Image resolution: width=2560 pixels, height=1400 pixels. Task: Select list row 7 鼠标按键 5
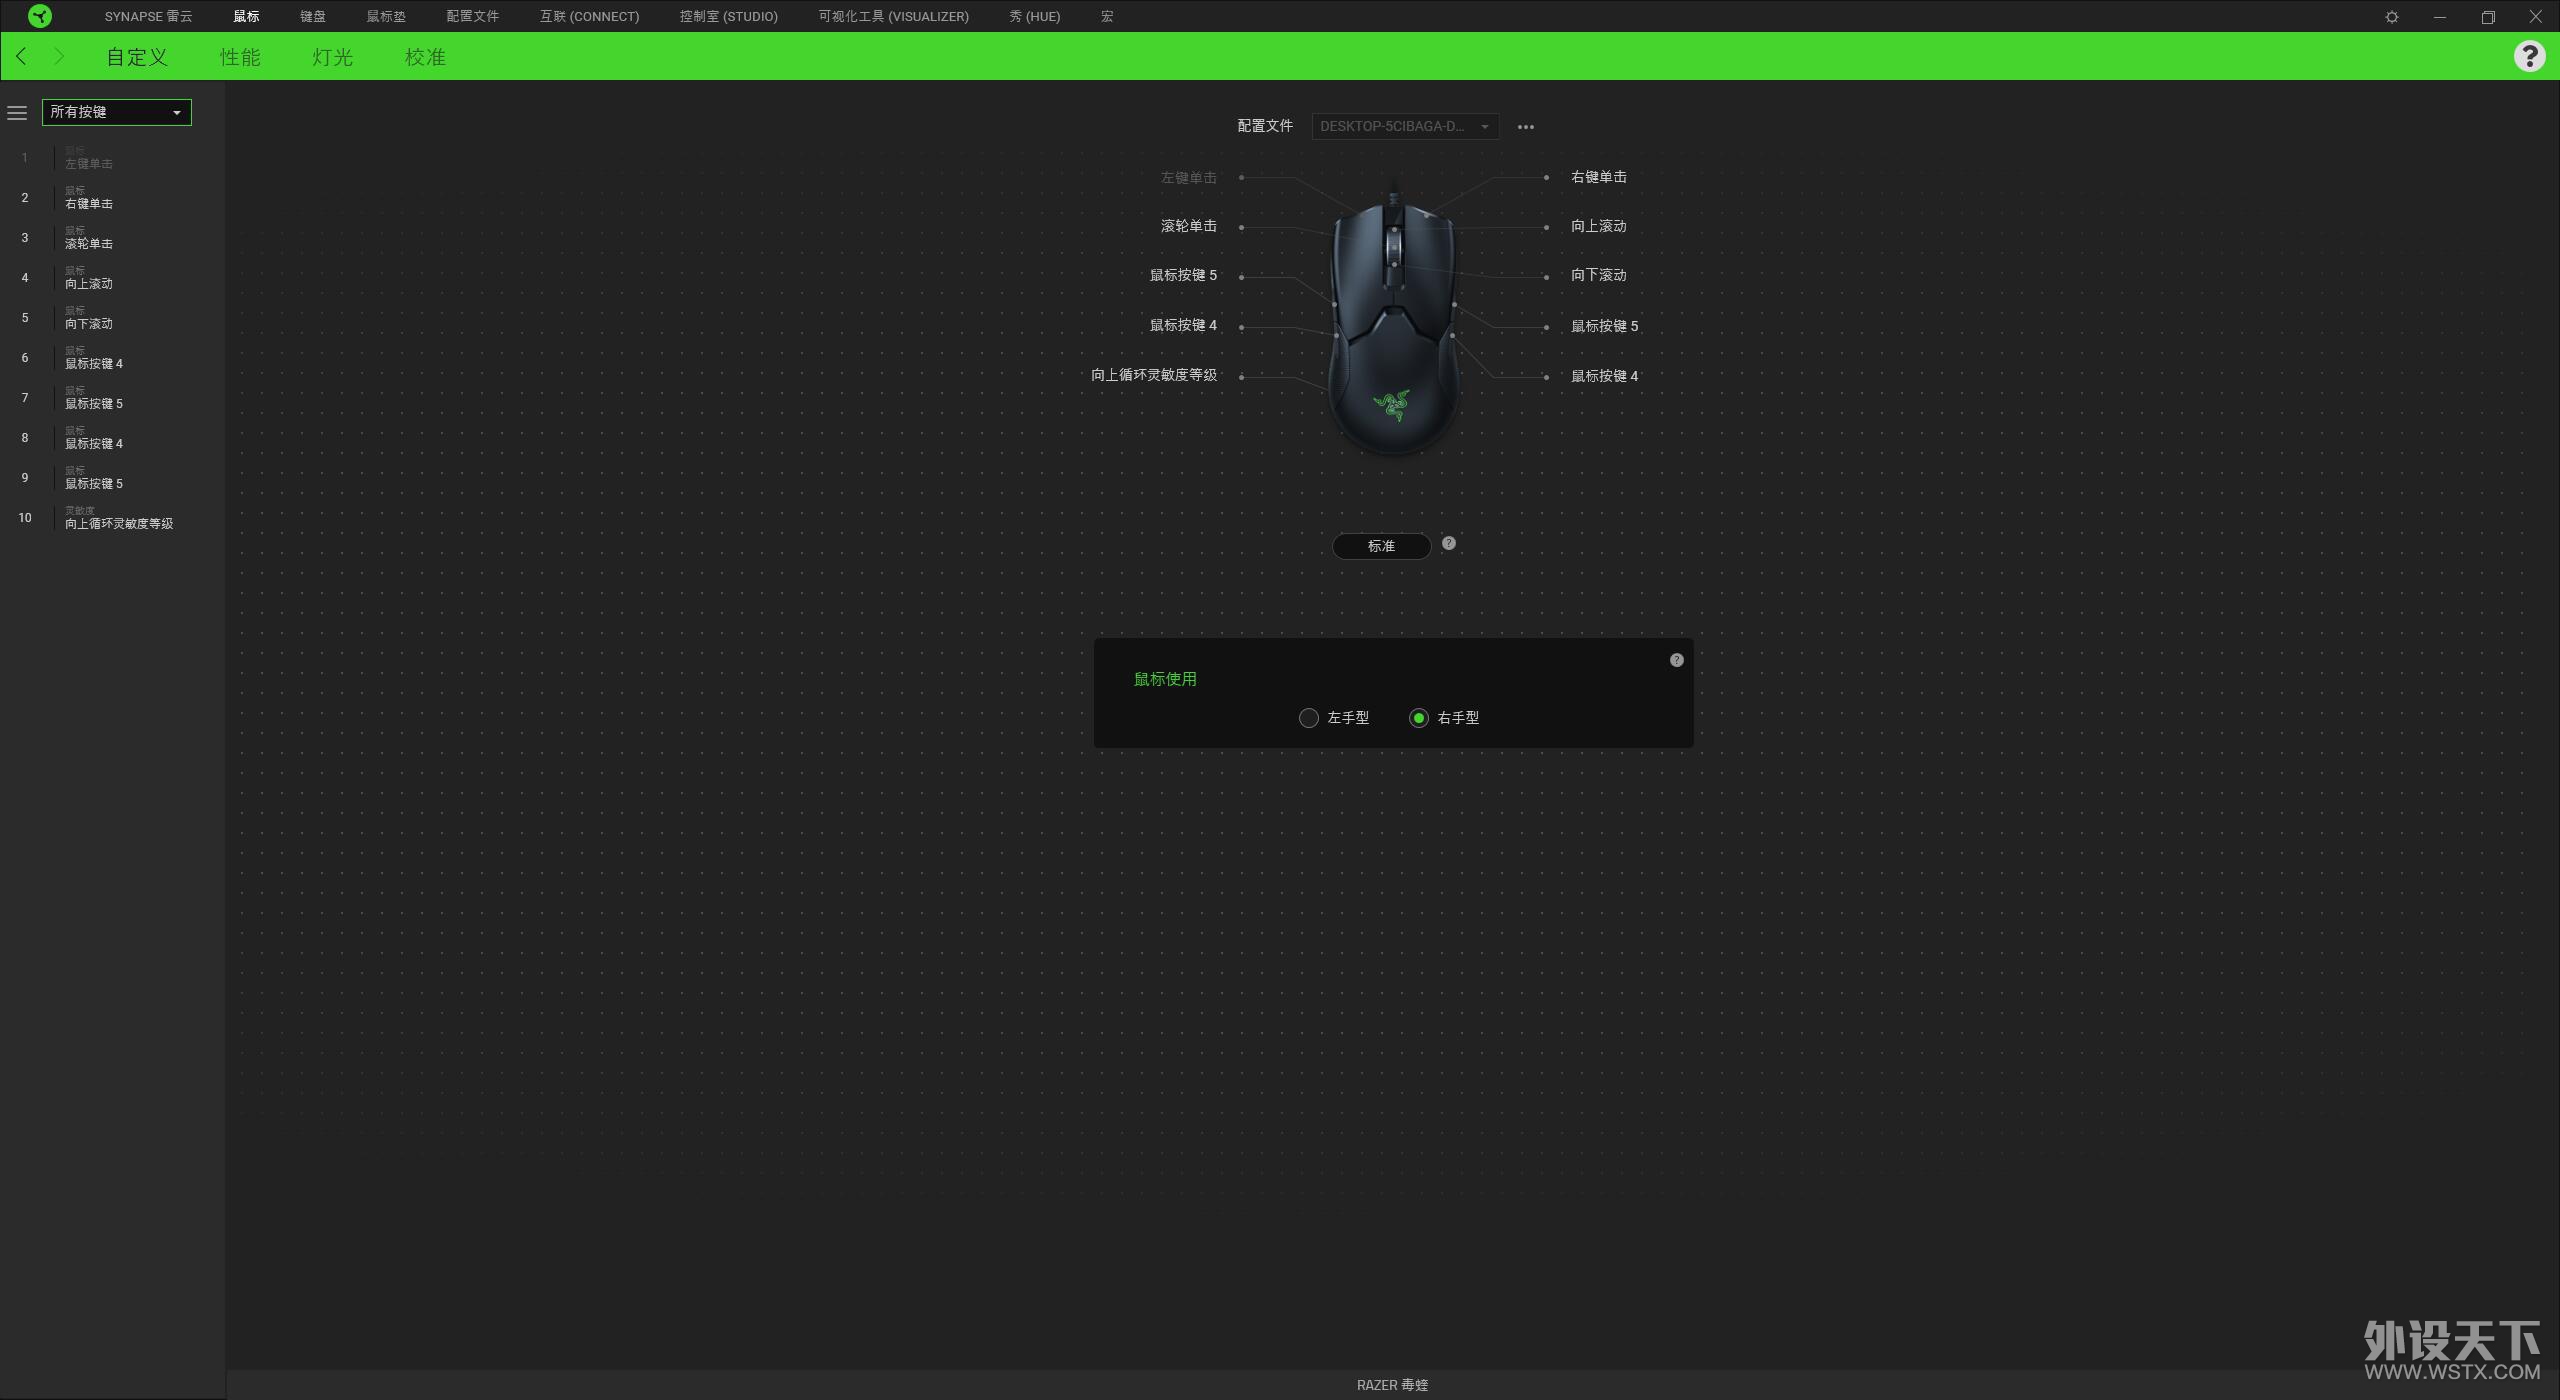click(x=112, y=398)
